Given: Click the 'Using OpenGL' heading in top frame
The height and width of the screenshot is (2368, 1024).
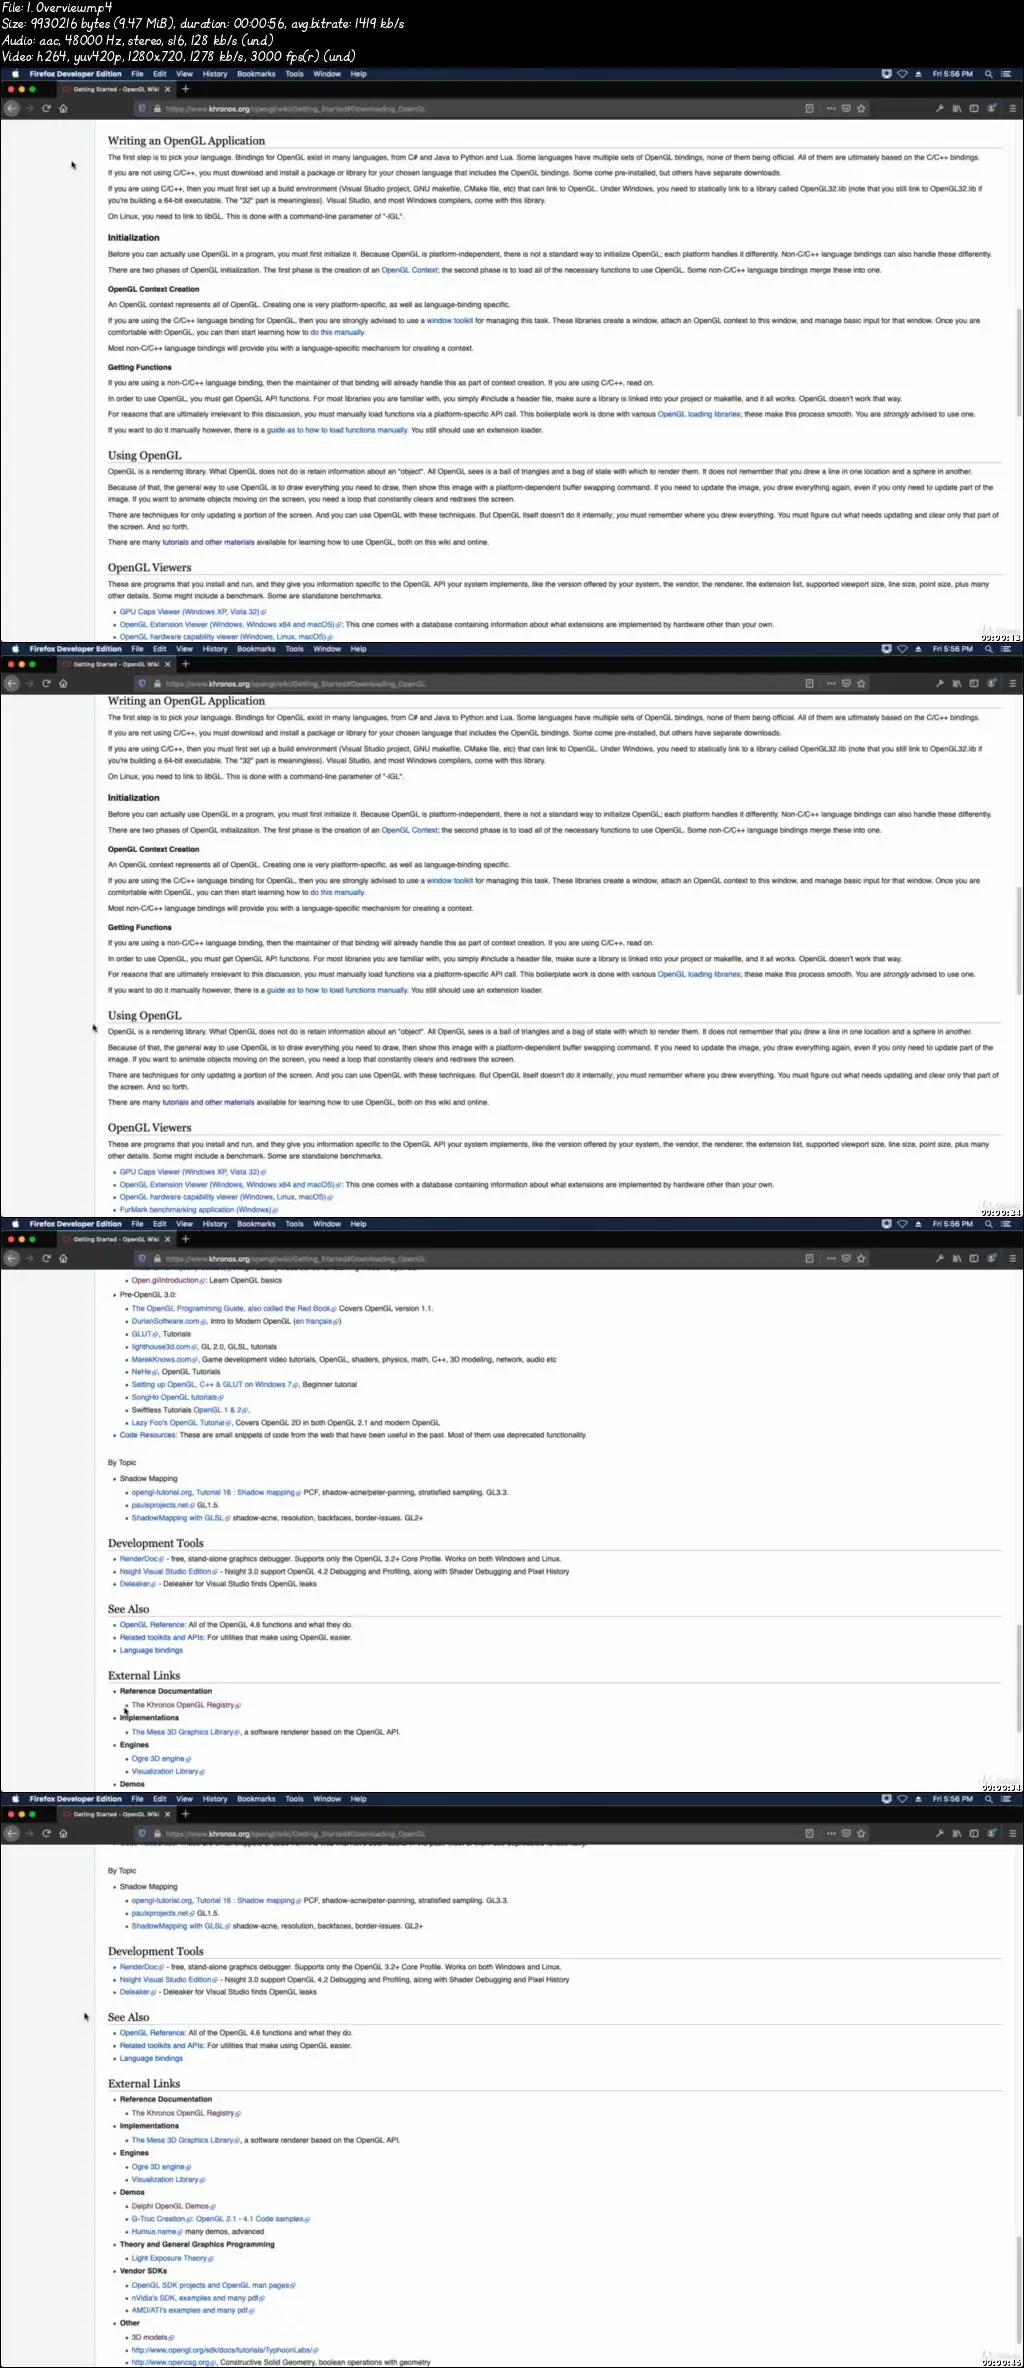Looking at the screenshot, I should click(145, 456).
